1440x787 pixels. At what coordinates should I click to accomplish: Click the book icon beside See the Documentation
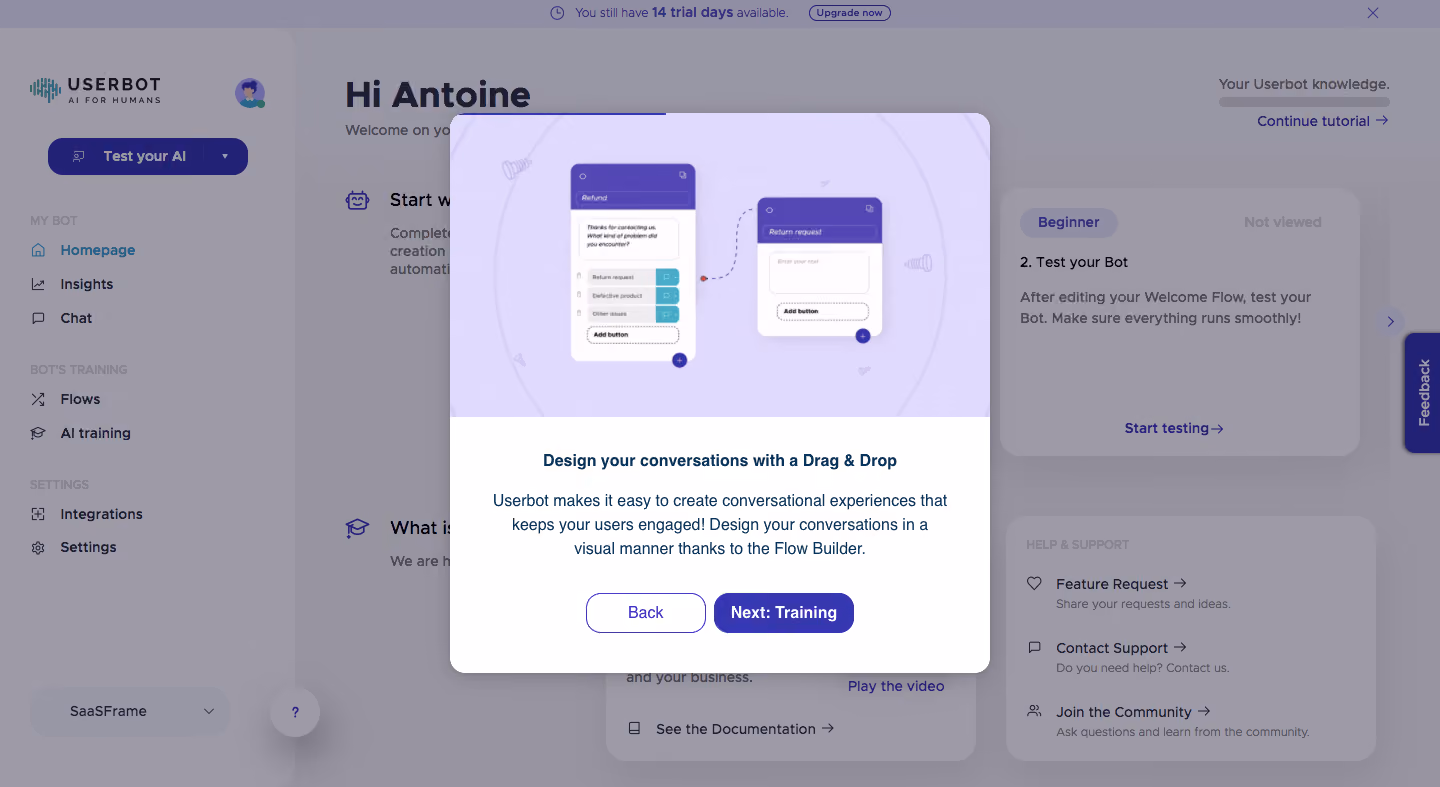pos(634,729)
